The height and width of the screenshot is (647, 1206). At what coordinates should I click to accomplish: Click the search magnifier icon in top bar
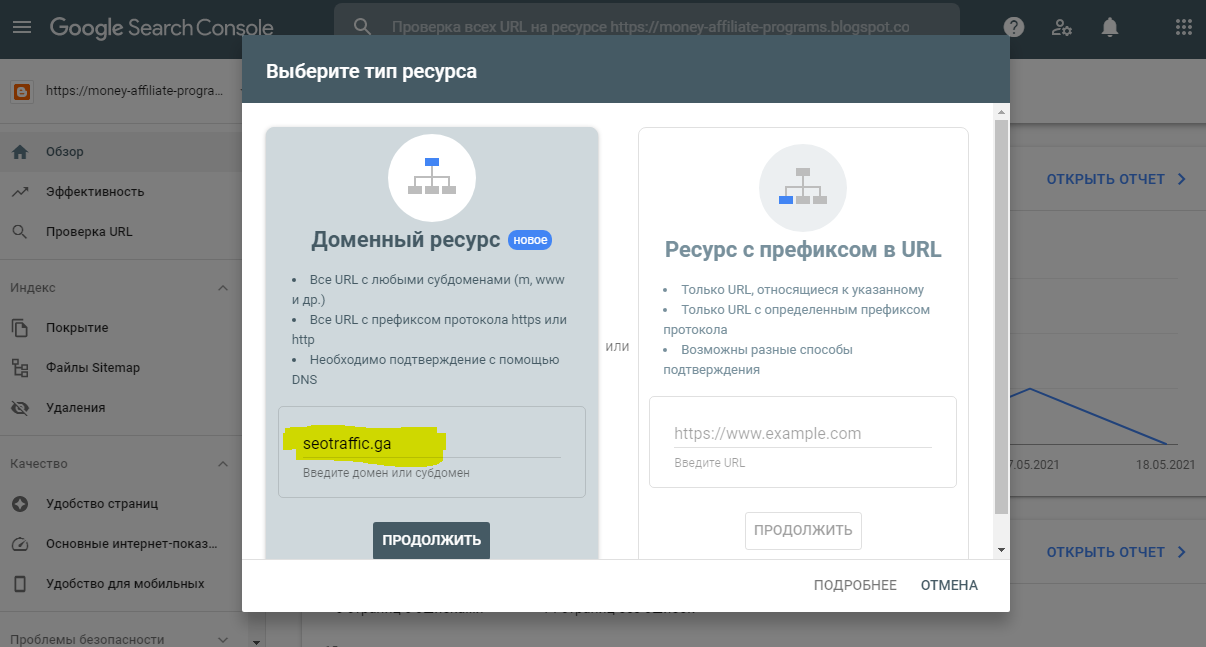click(362, 28)
